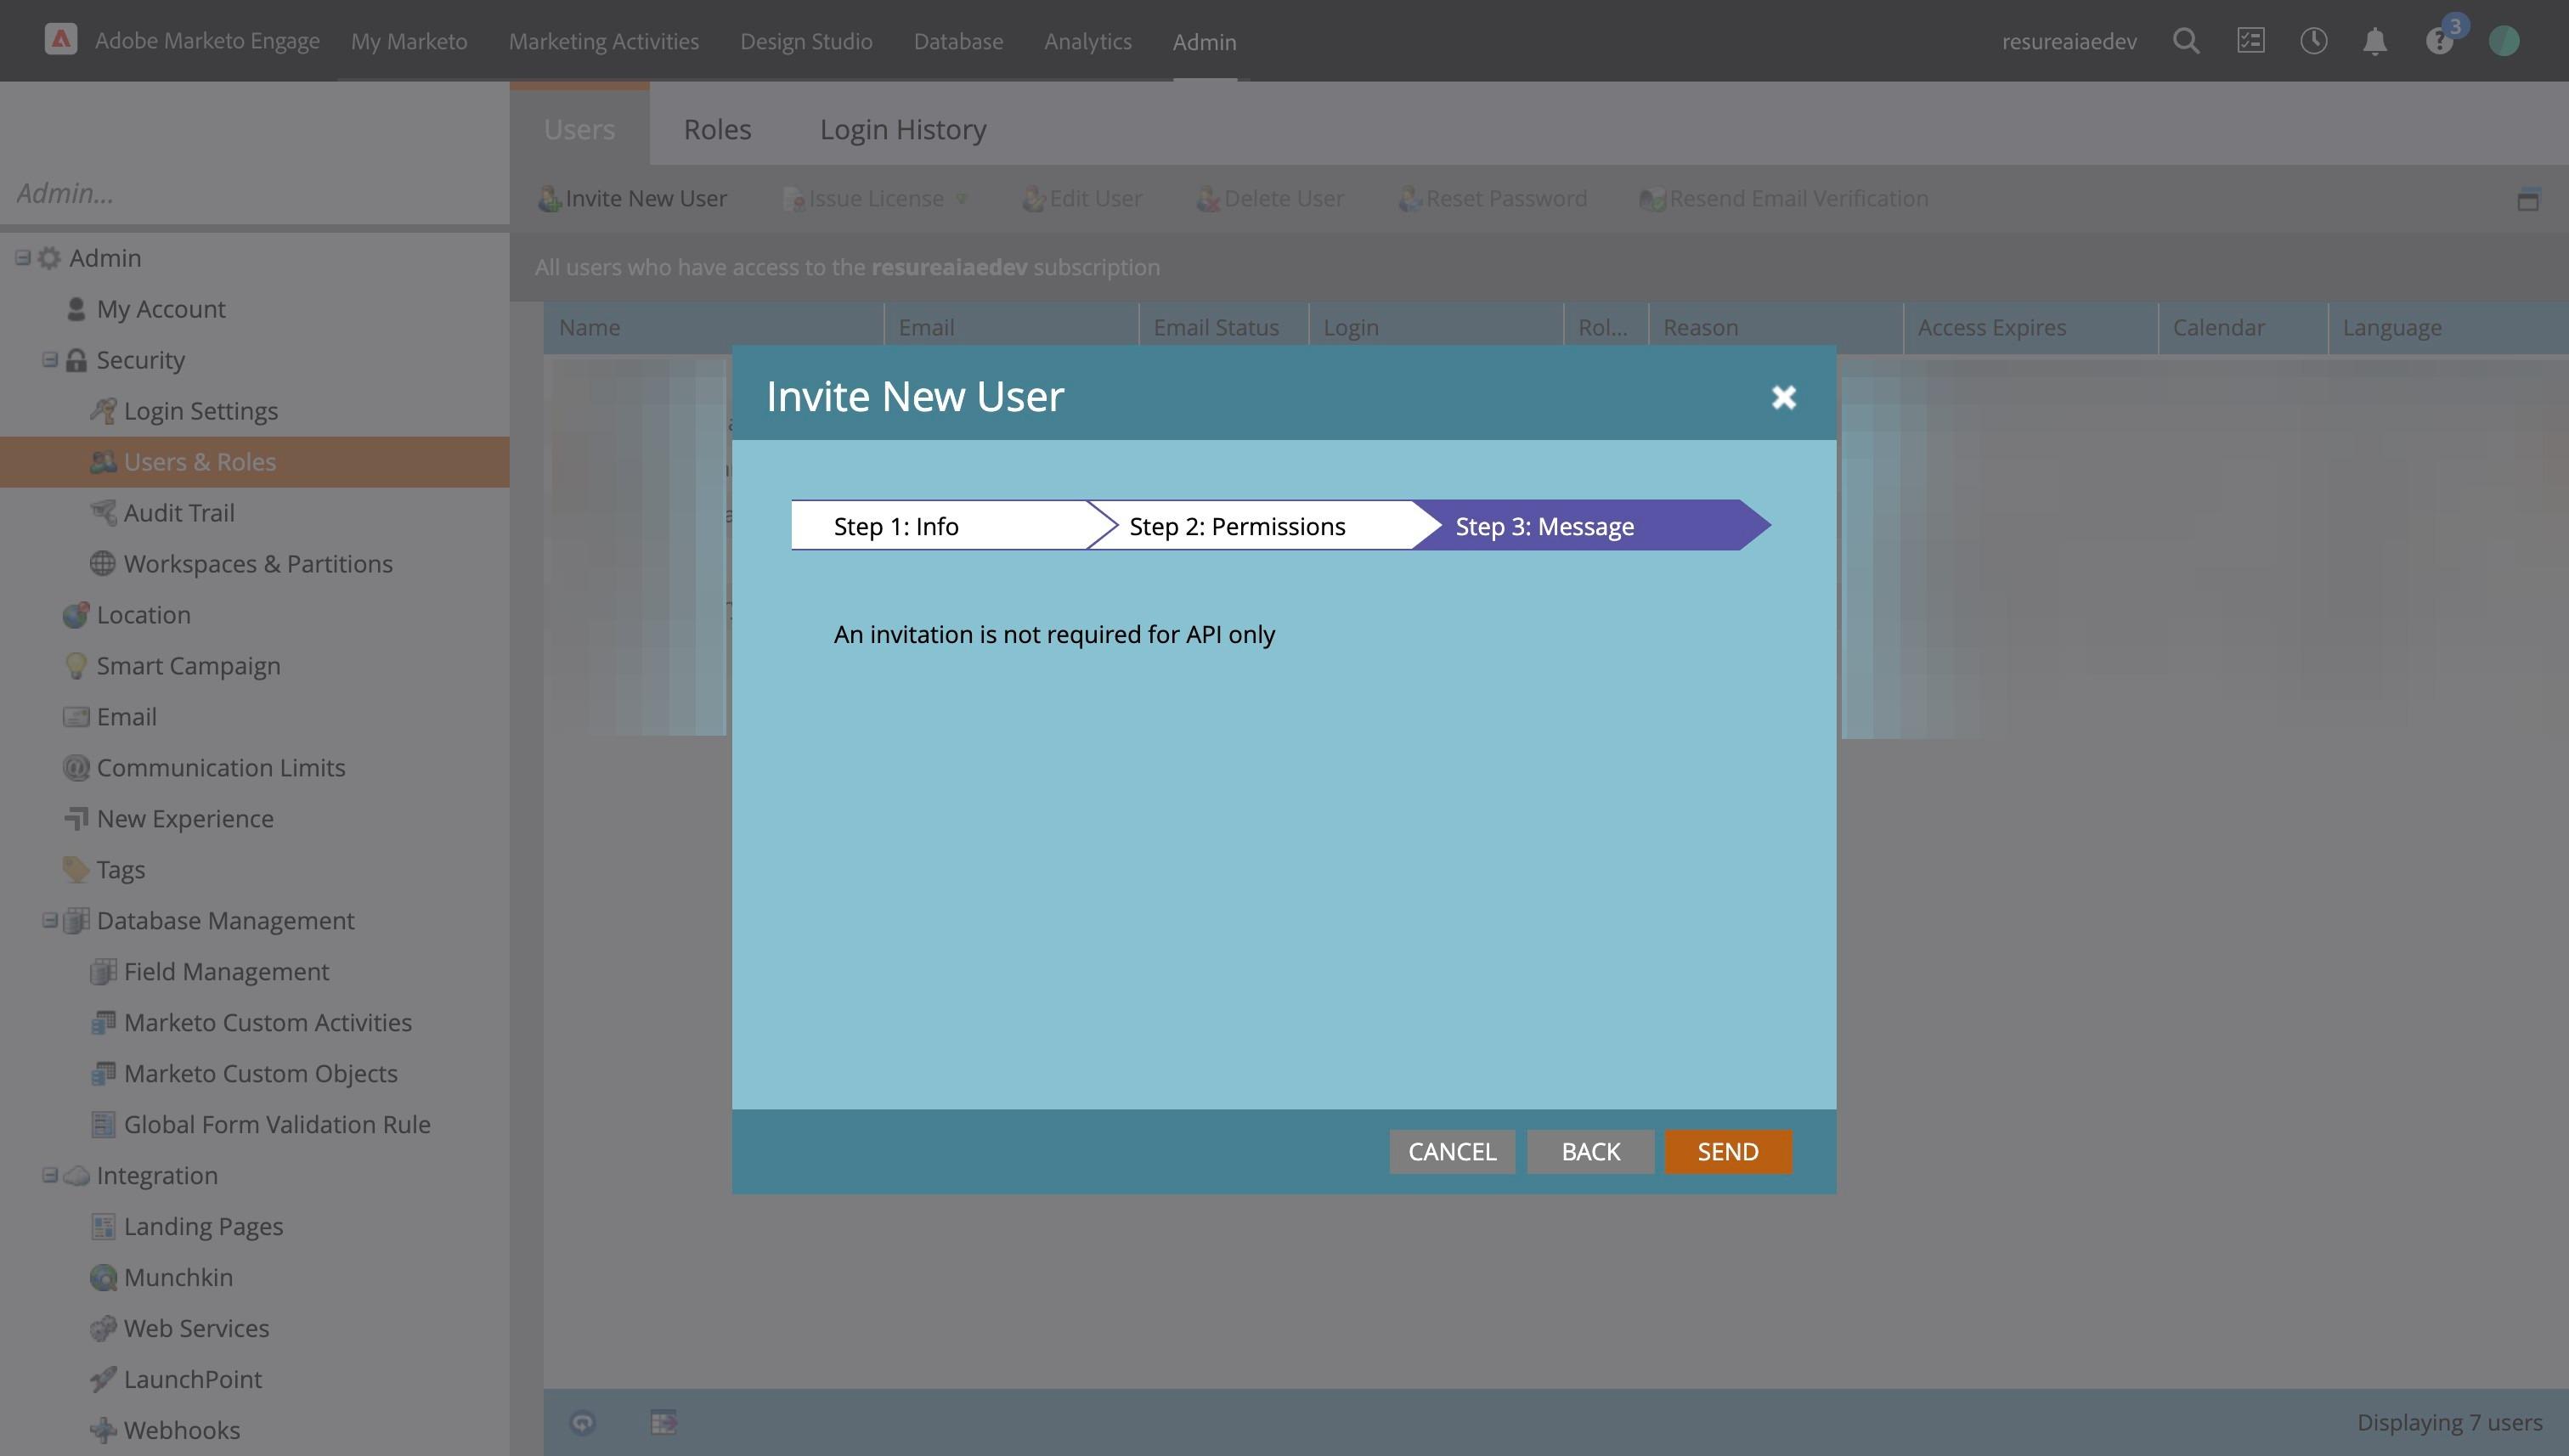Switch to the Roles tab
The image size is (2569, 1456).
tap(717, 129)
